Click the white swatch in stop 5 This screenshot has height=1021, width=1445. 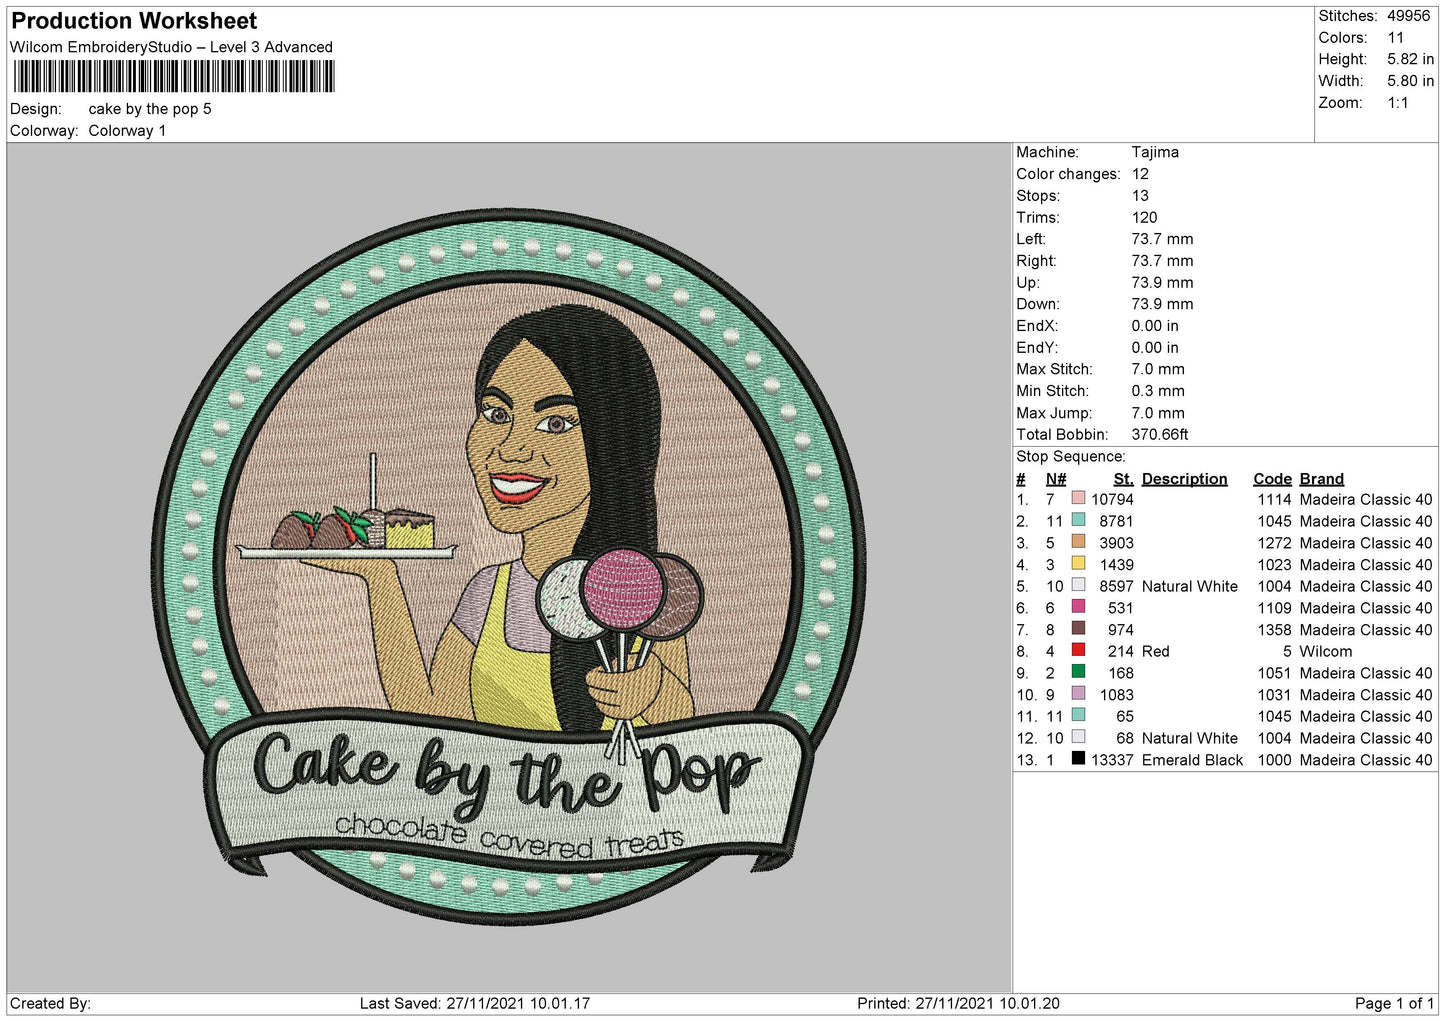[1078, 585]
